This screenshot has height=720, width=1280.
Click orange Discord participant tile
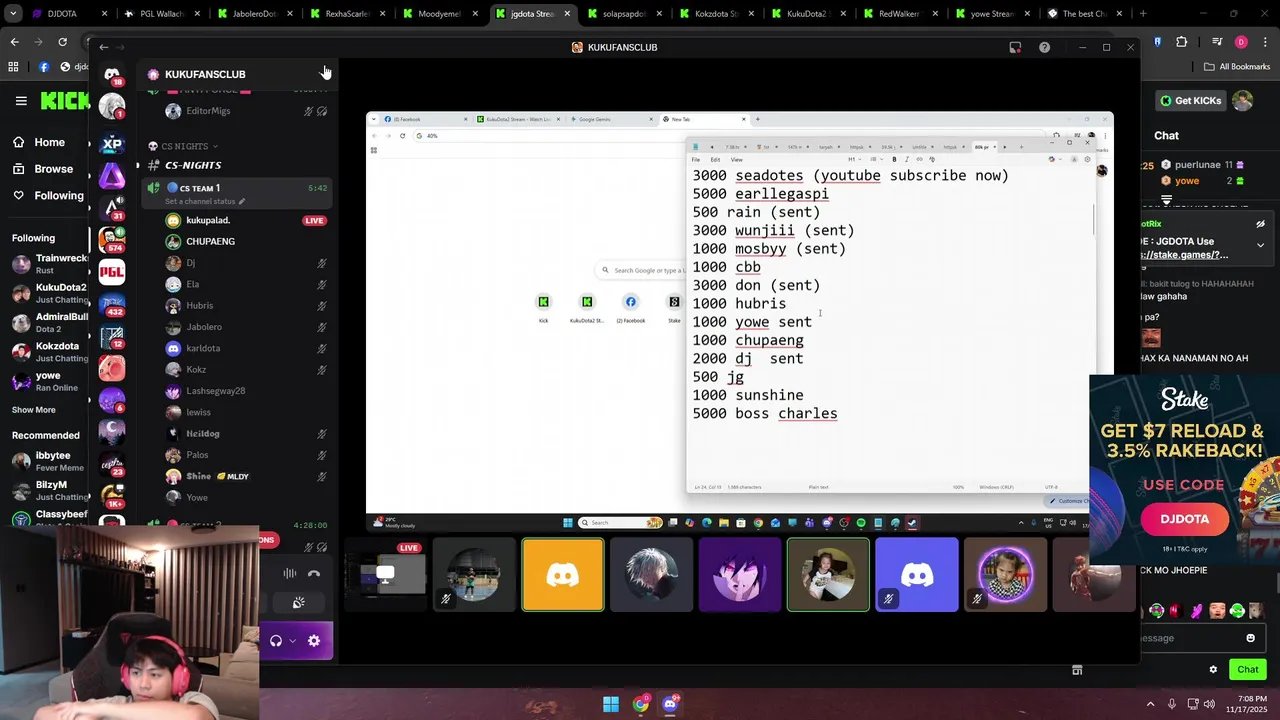[563, 574]
